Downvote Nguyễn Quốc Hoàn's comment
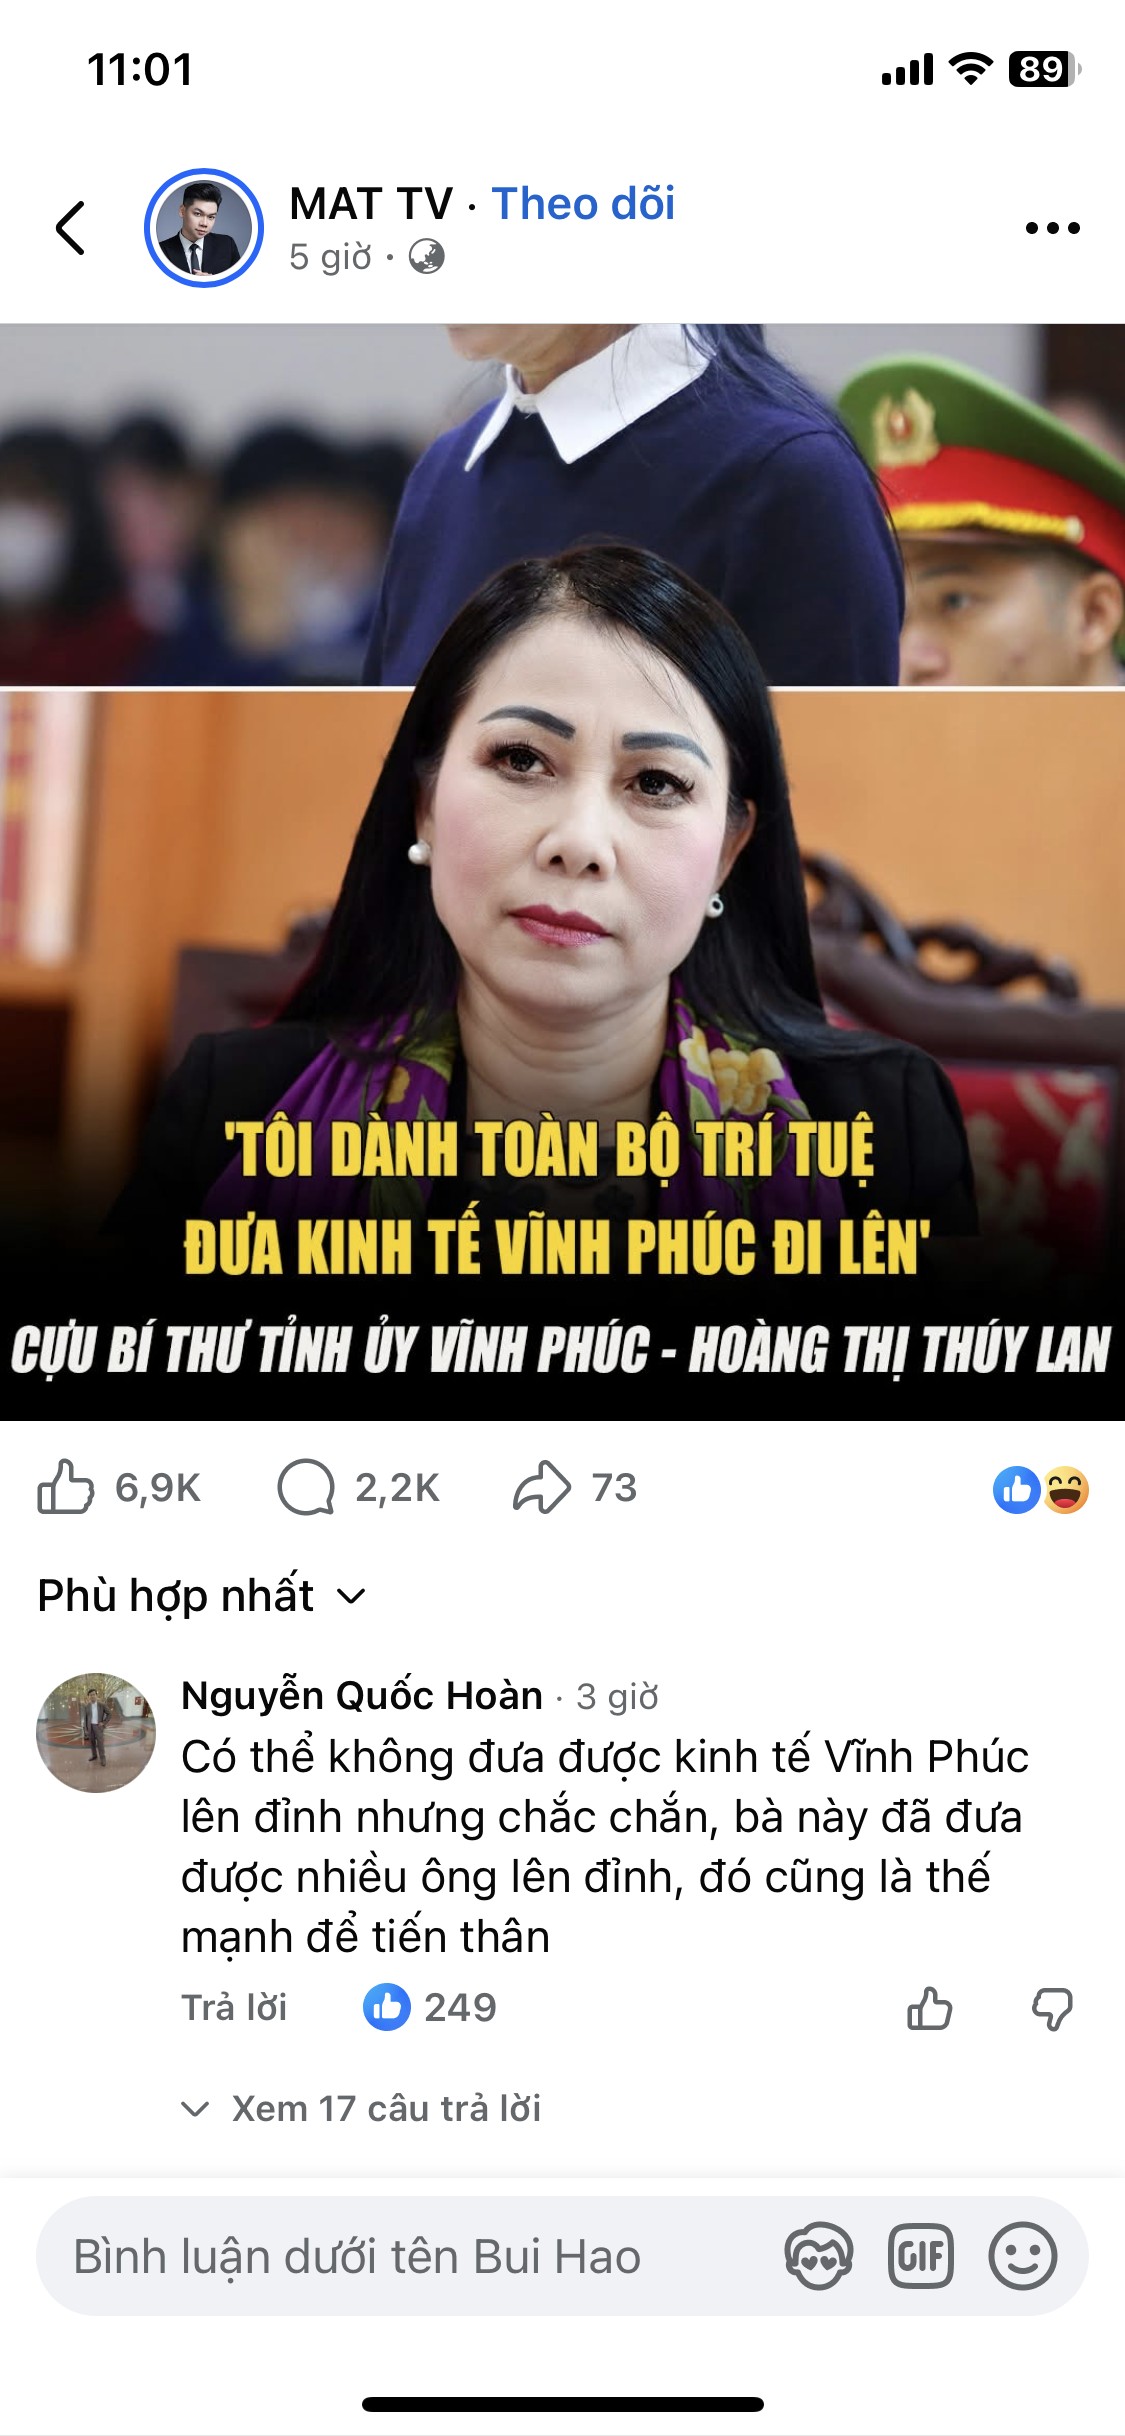This screenshot has height=2436, width=1125. [1052, 2008]
